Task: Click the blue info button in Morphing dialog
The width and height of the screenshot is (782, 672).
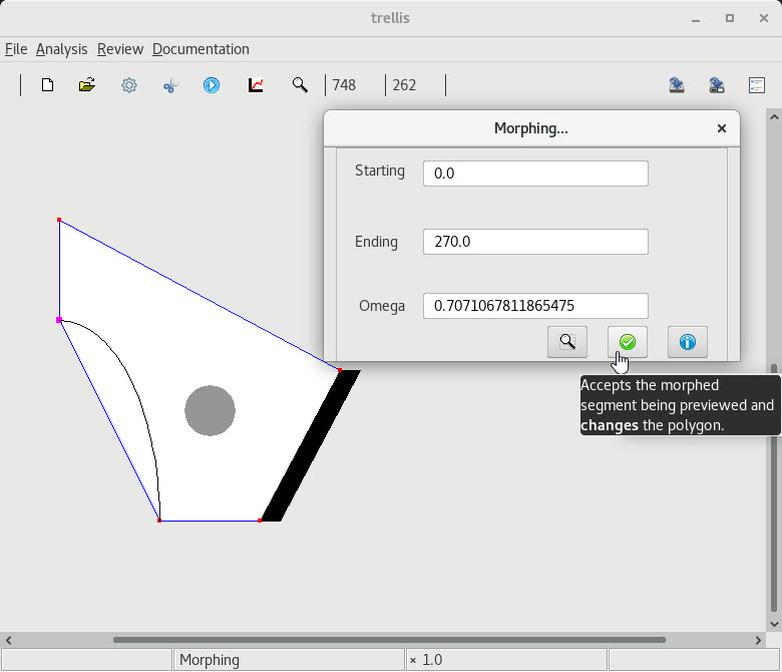Action: pos(687,342)
